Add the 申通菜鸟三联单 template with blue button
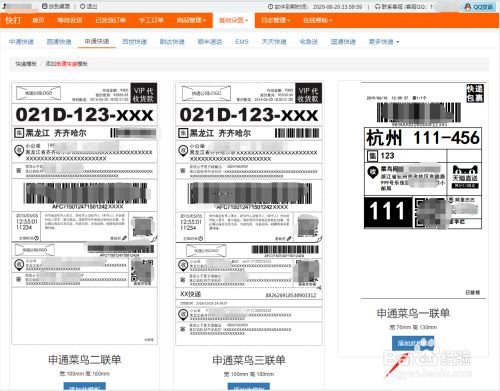Image resolution: width=500 pixels, height=391 pixels. pos(249,387)
